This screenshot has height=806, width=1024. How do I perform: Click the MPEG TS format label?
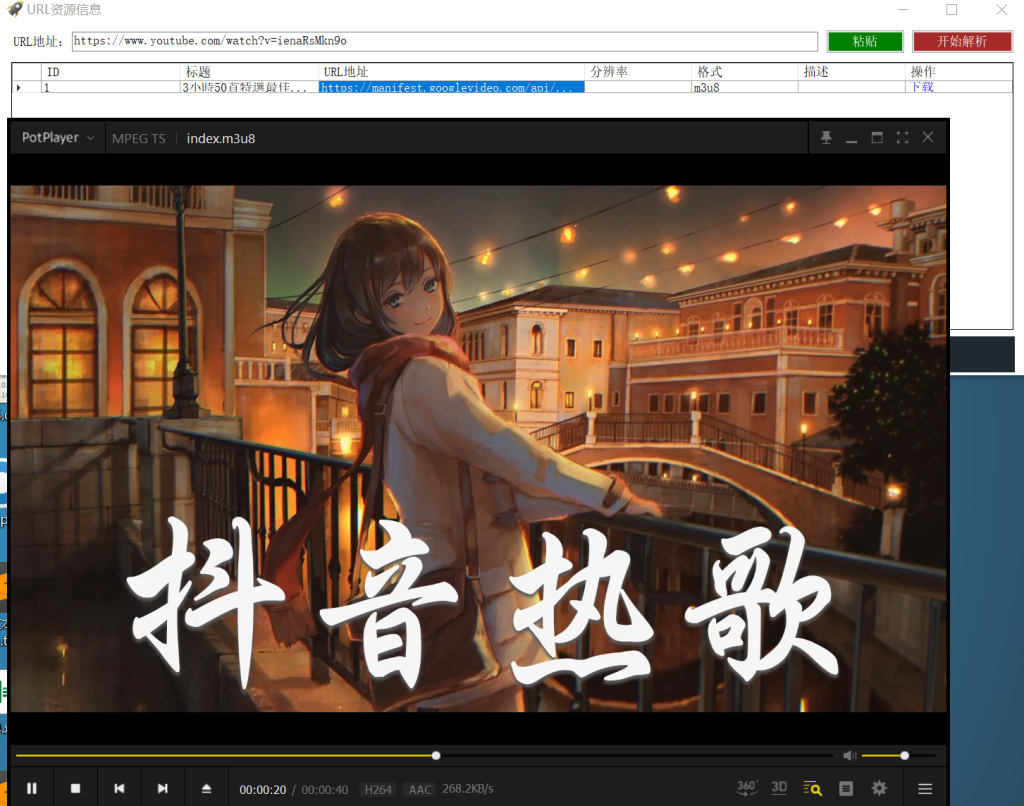point(138,138)
